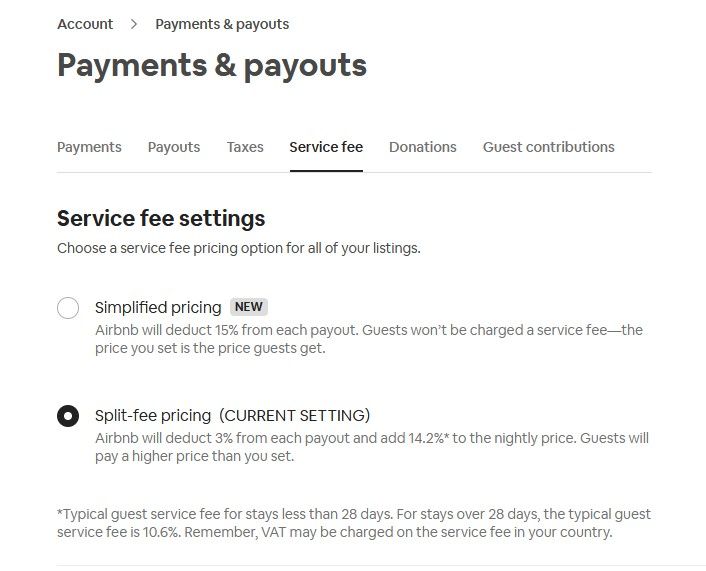Switch to the Payments tab
706x571 pixels.
pos(89,147)
